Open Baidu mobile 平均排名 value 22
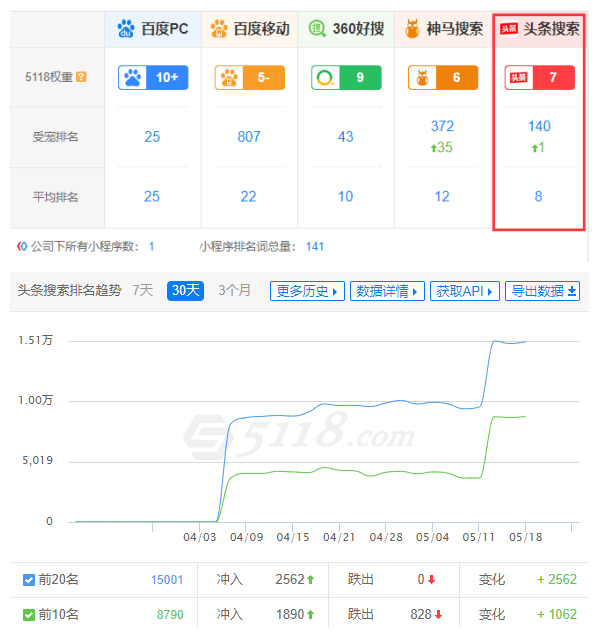The height and width of the screenshot is (637, 599). coord(249,197)
